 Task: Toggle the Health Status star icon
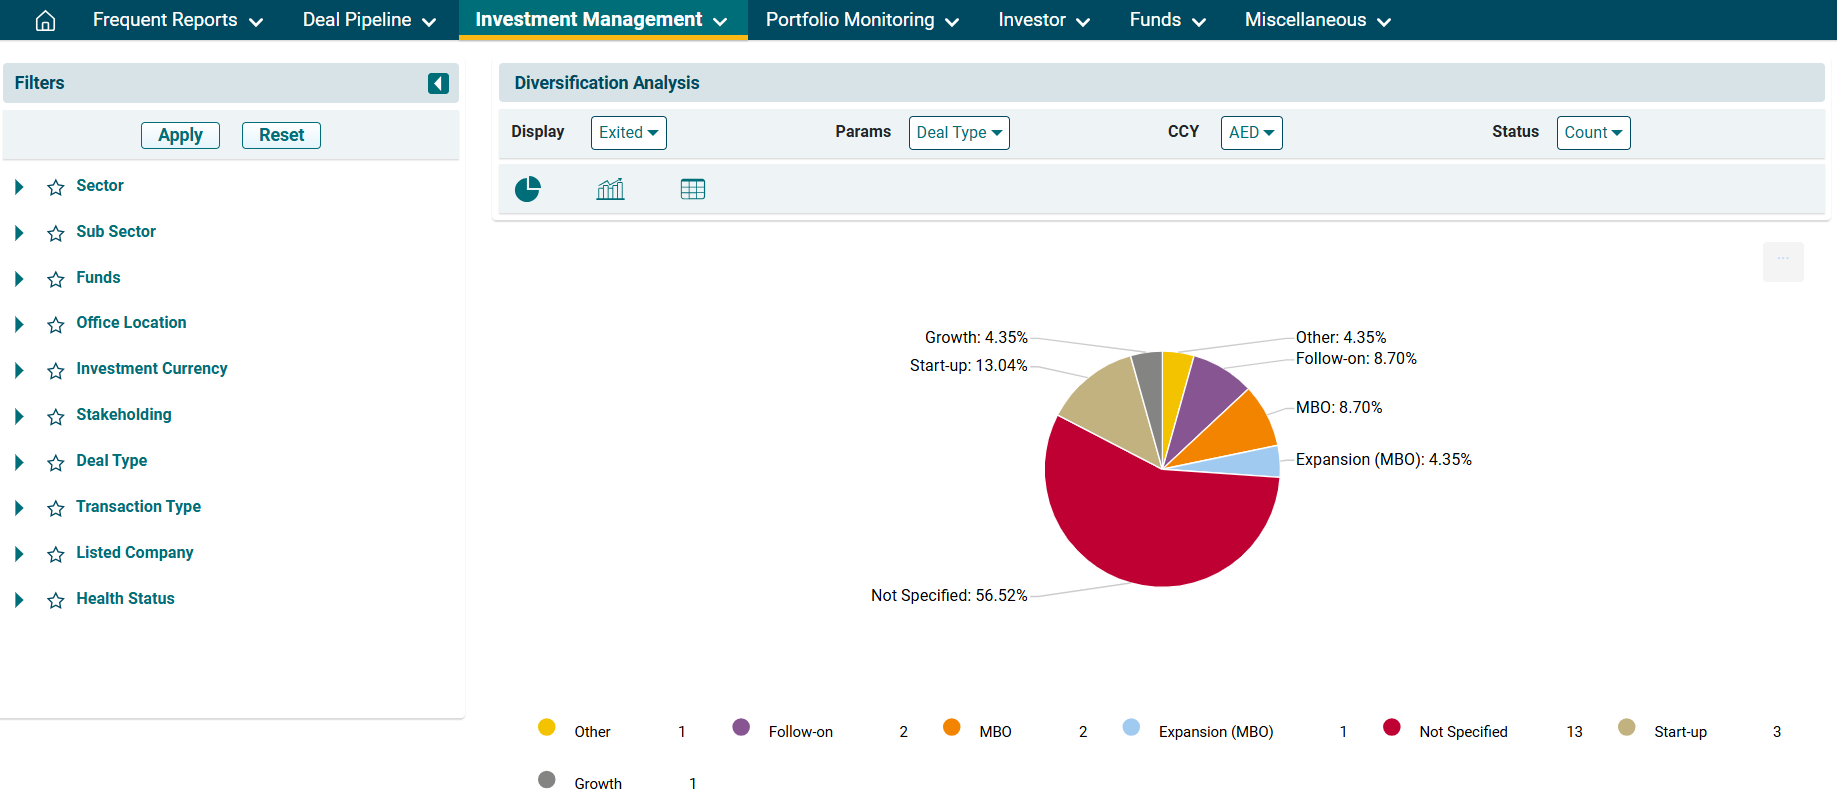[x=56, y=600]
